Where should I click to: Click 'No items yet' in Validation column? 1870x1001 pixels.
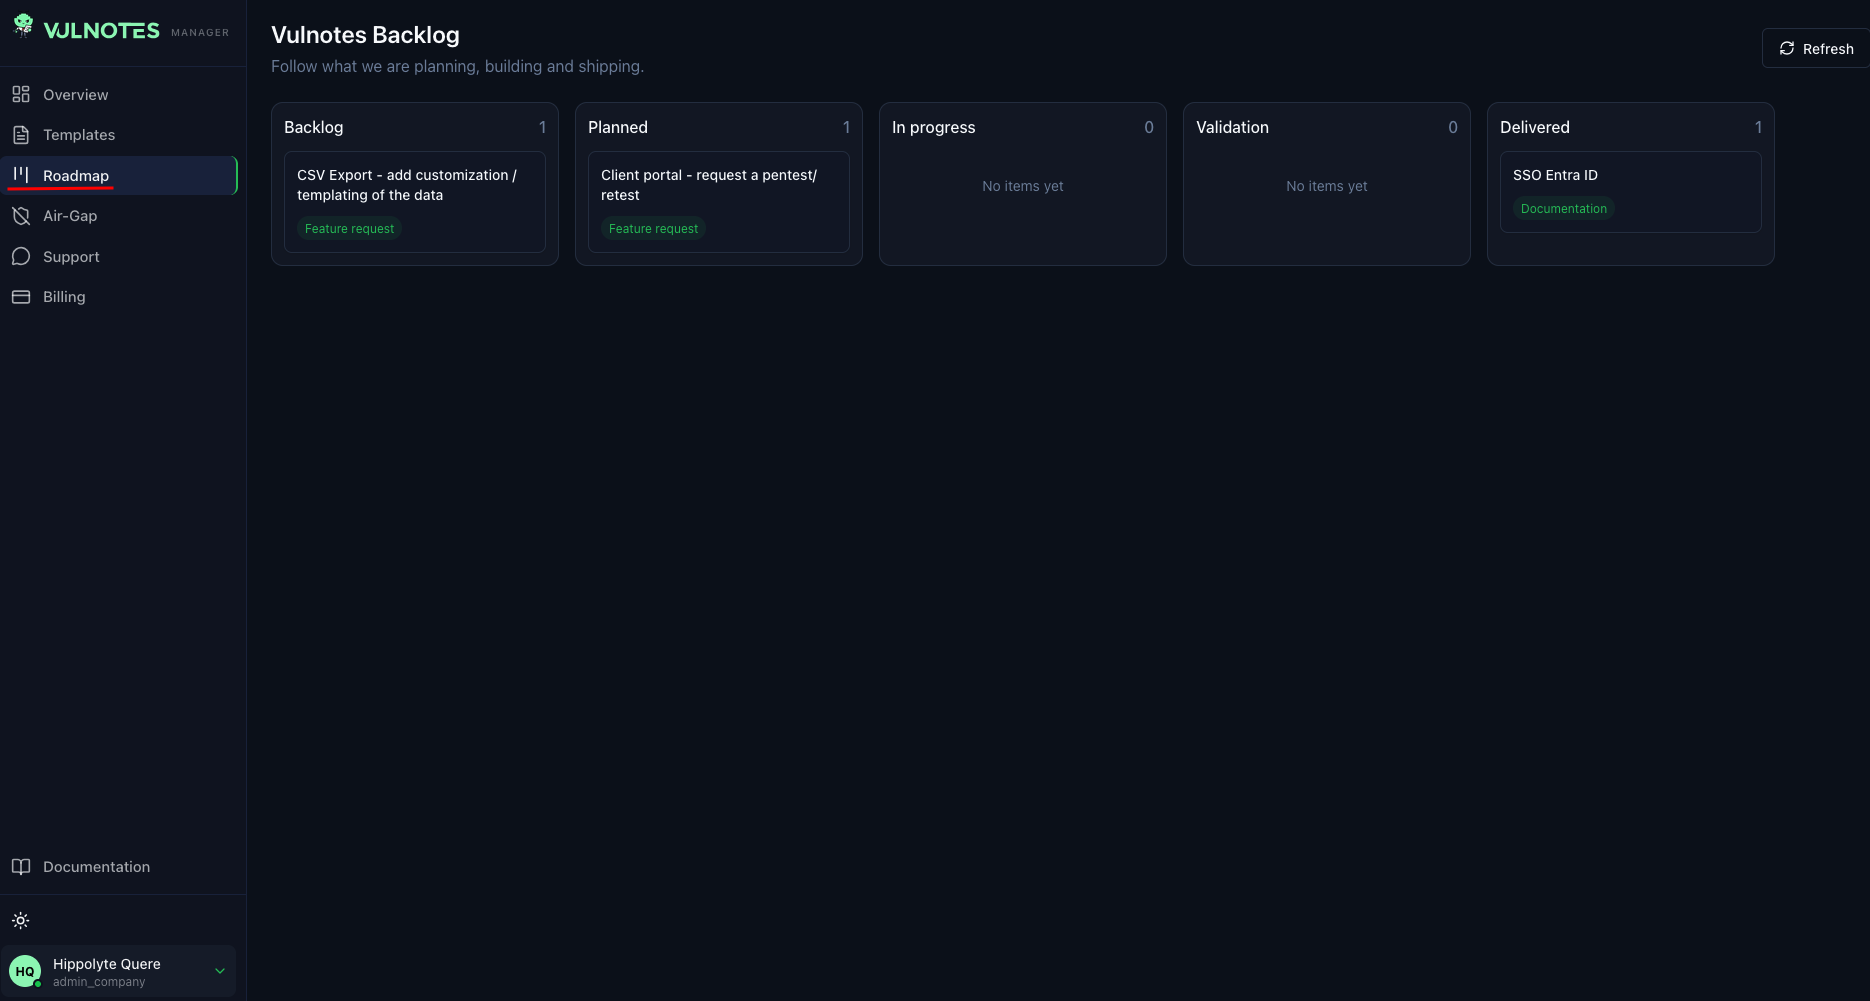pyautogui.click(x=1327, y=186)
